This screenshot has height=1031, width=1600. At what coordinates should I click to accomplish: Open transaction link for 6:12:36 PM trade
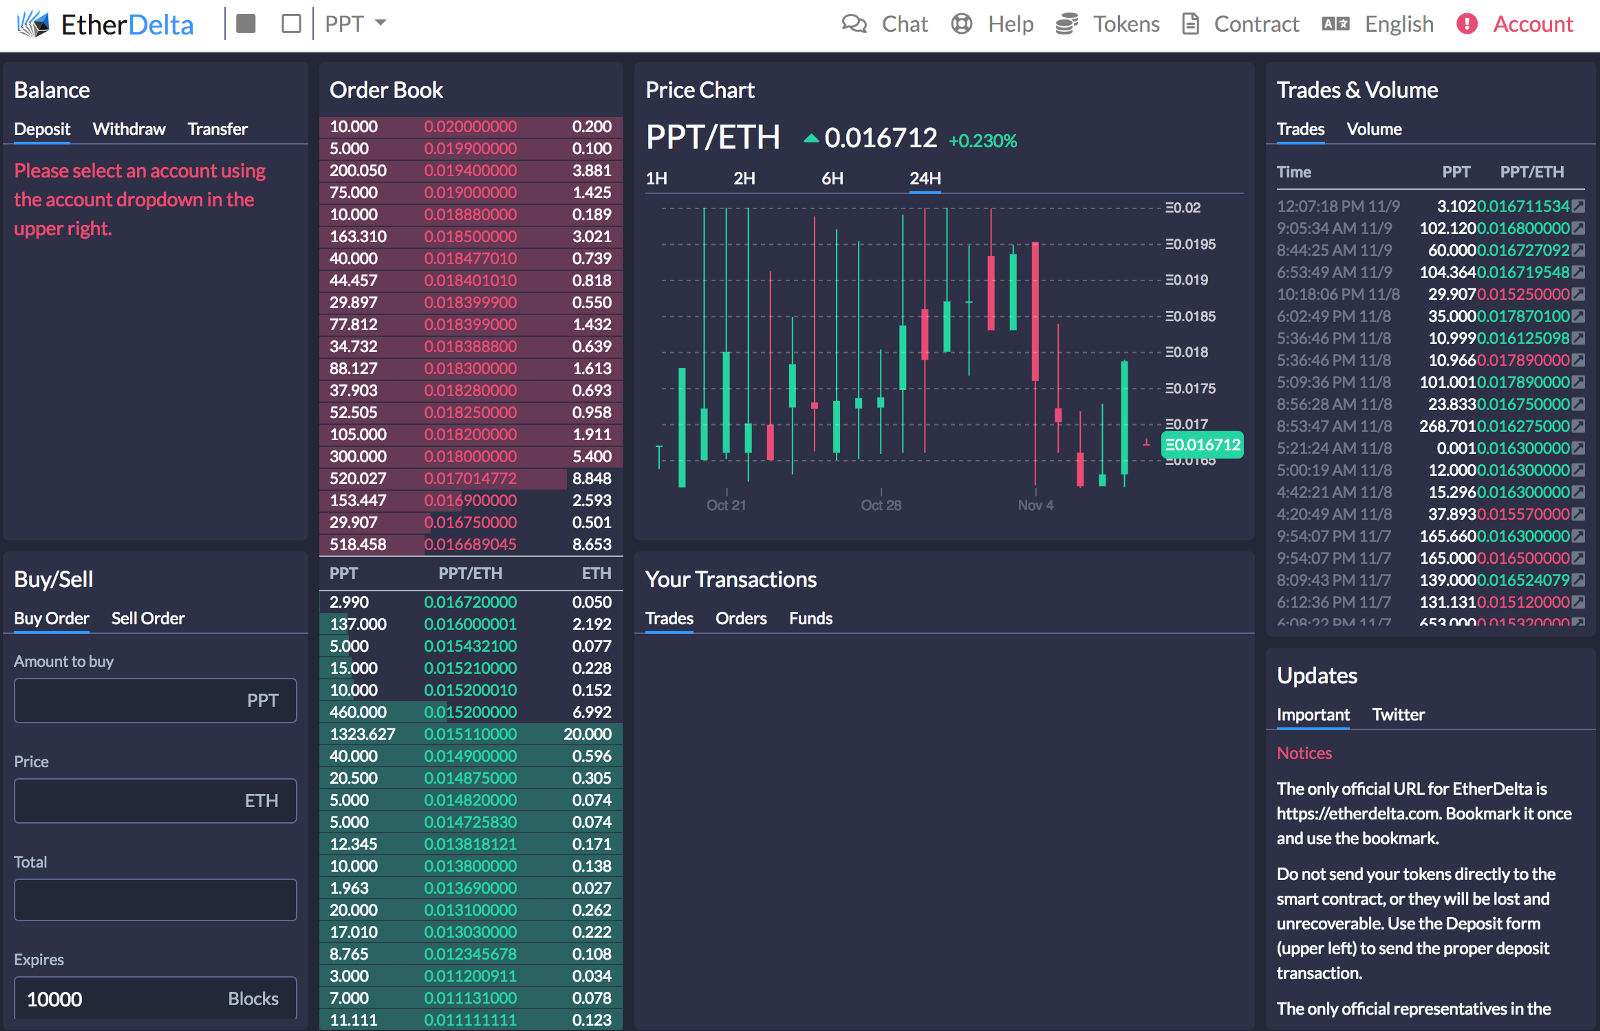[x=1578, y=602]
